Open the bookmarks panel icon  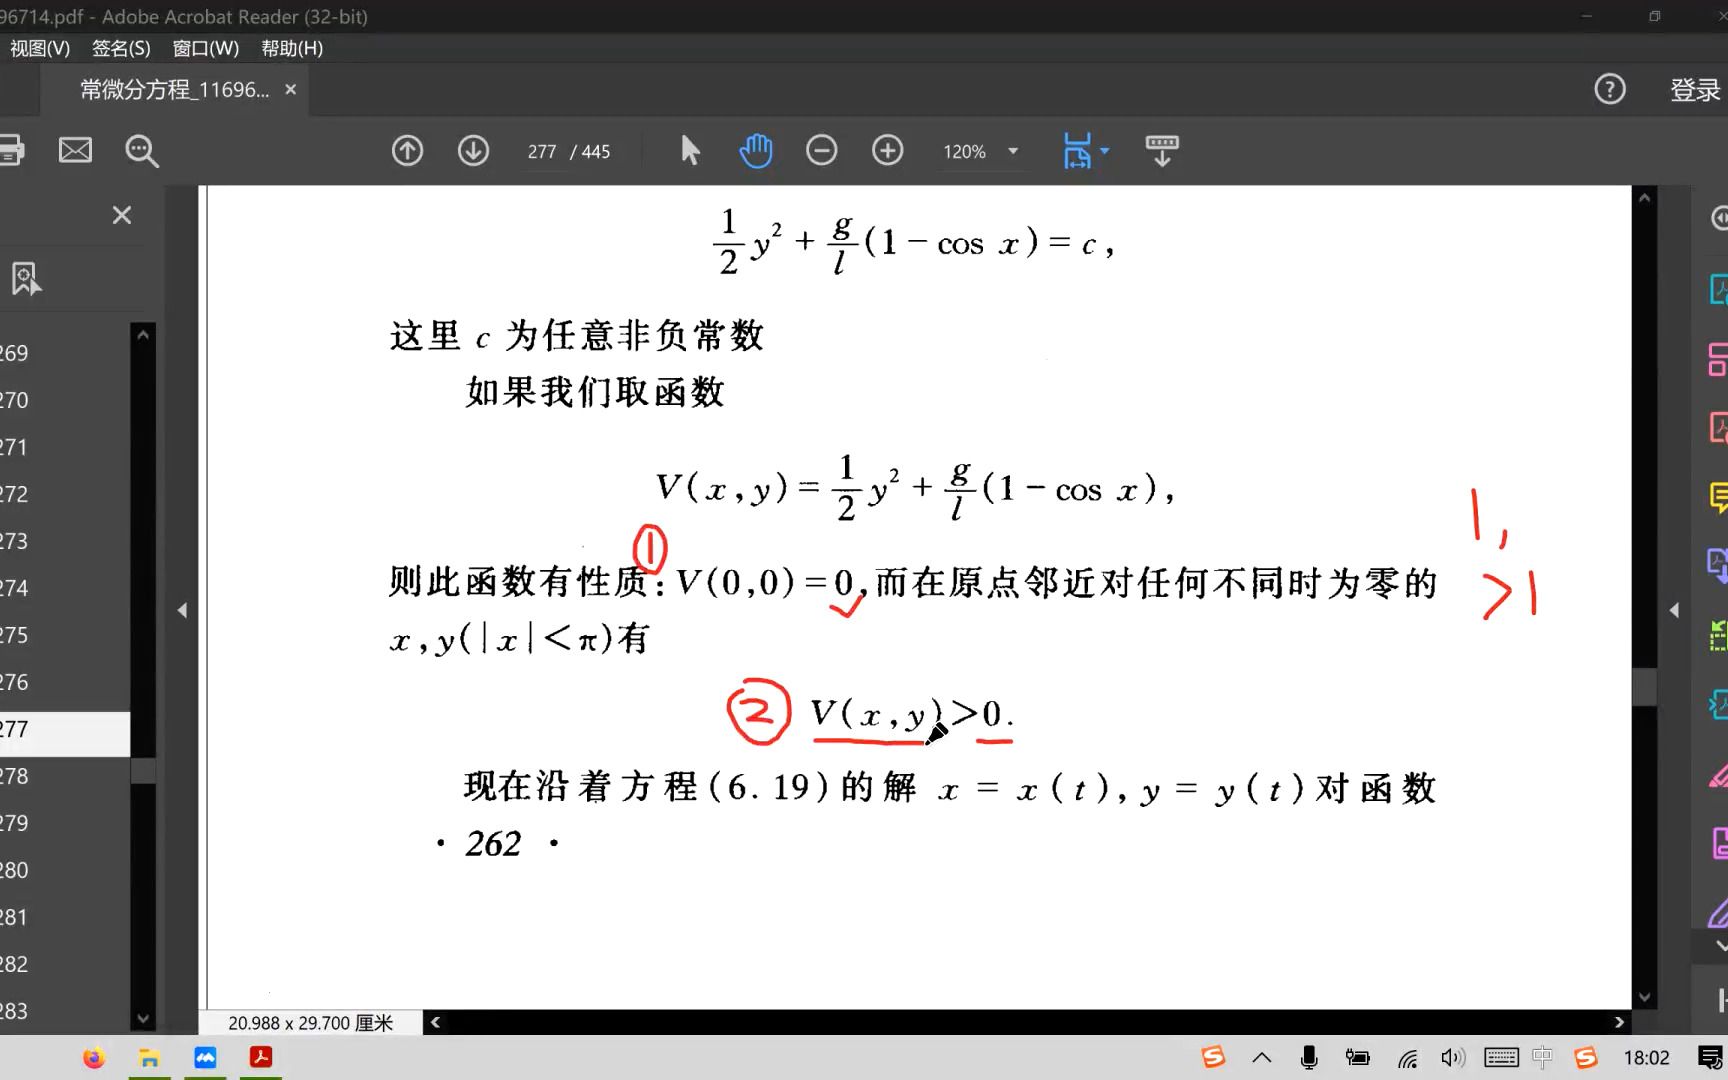(26, 279)
